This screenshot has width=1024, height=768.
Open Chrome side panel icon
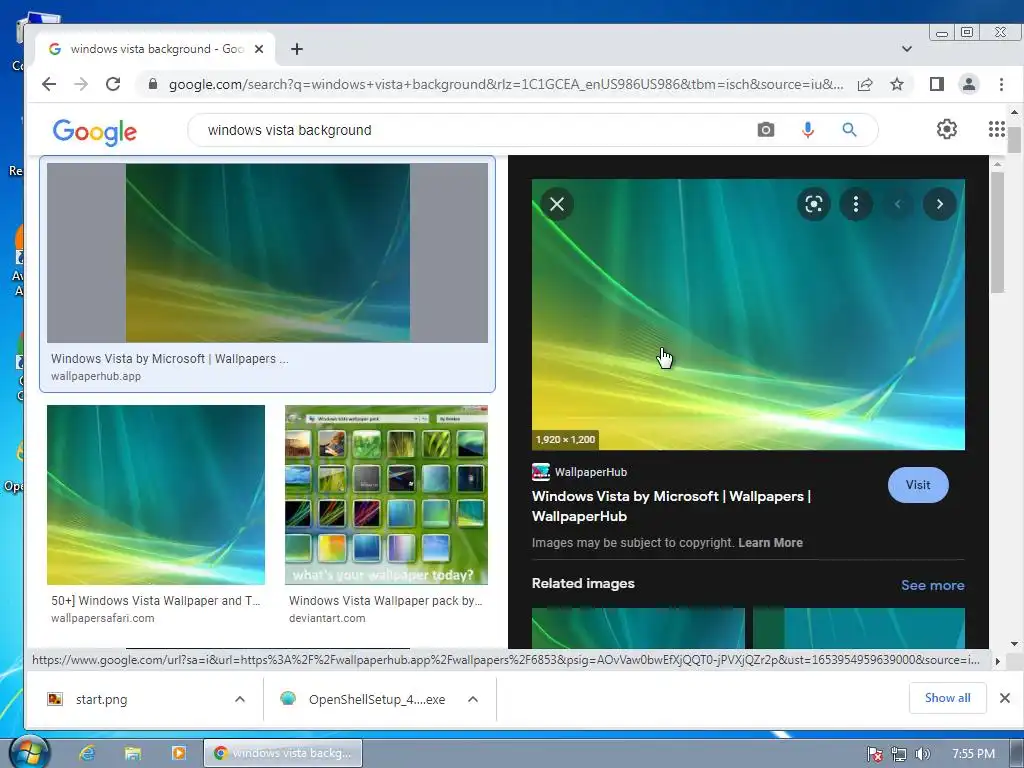[936, 84]
